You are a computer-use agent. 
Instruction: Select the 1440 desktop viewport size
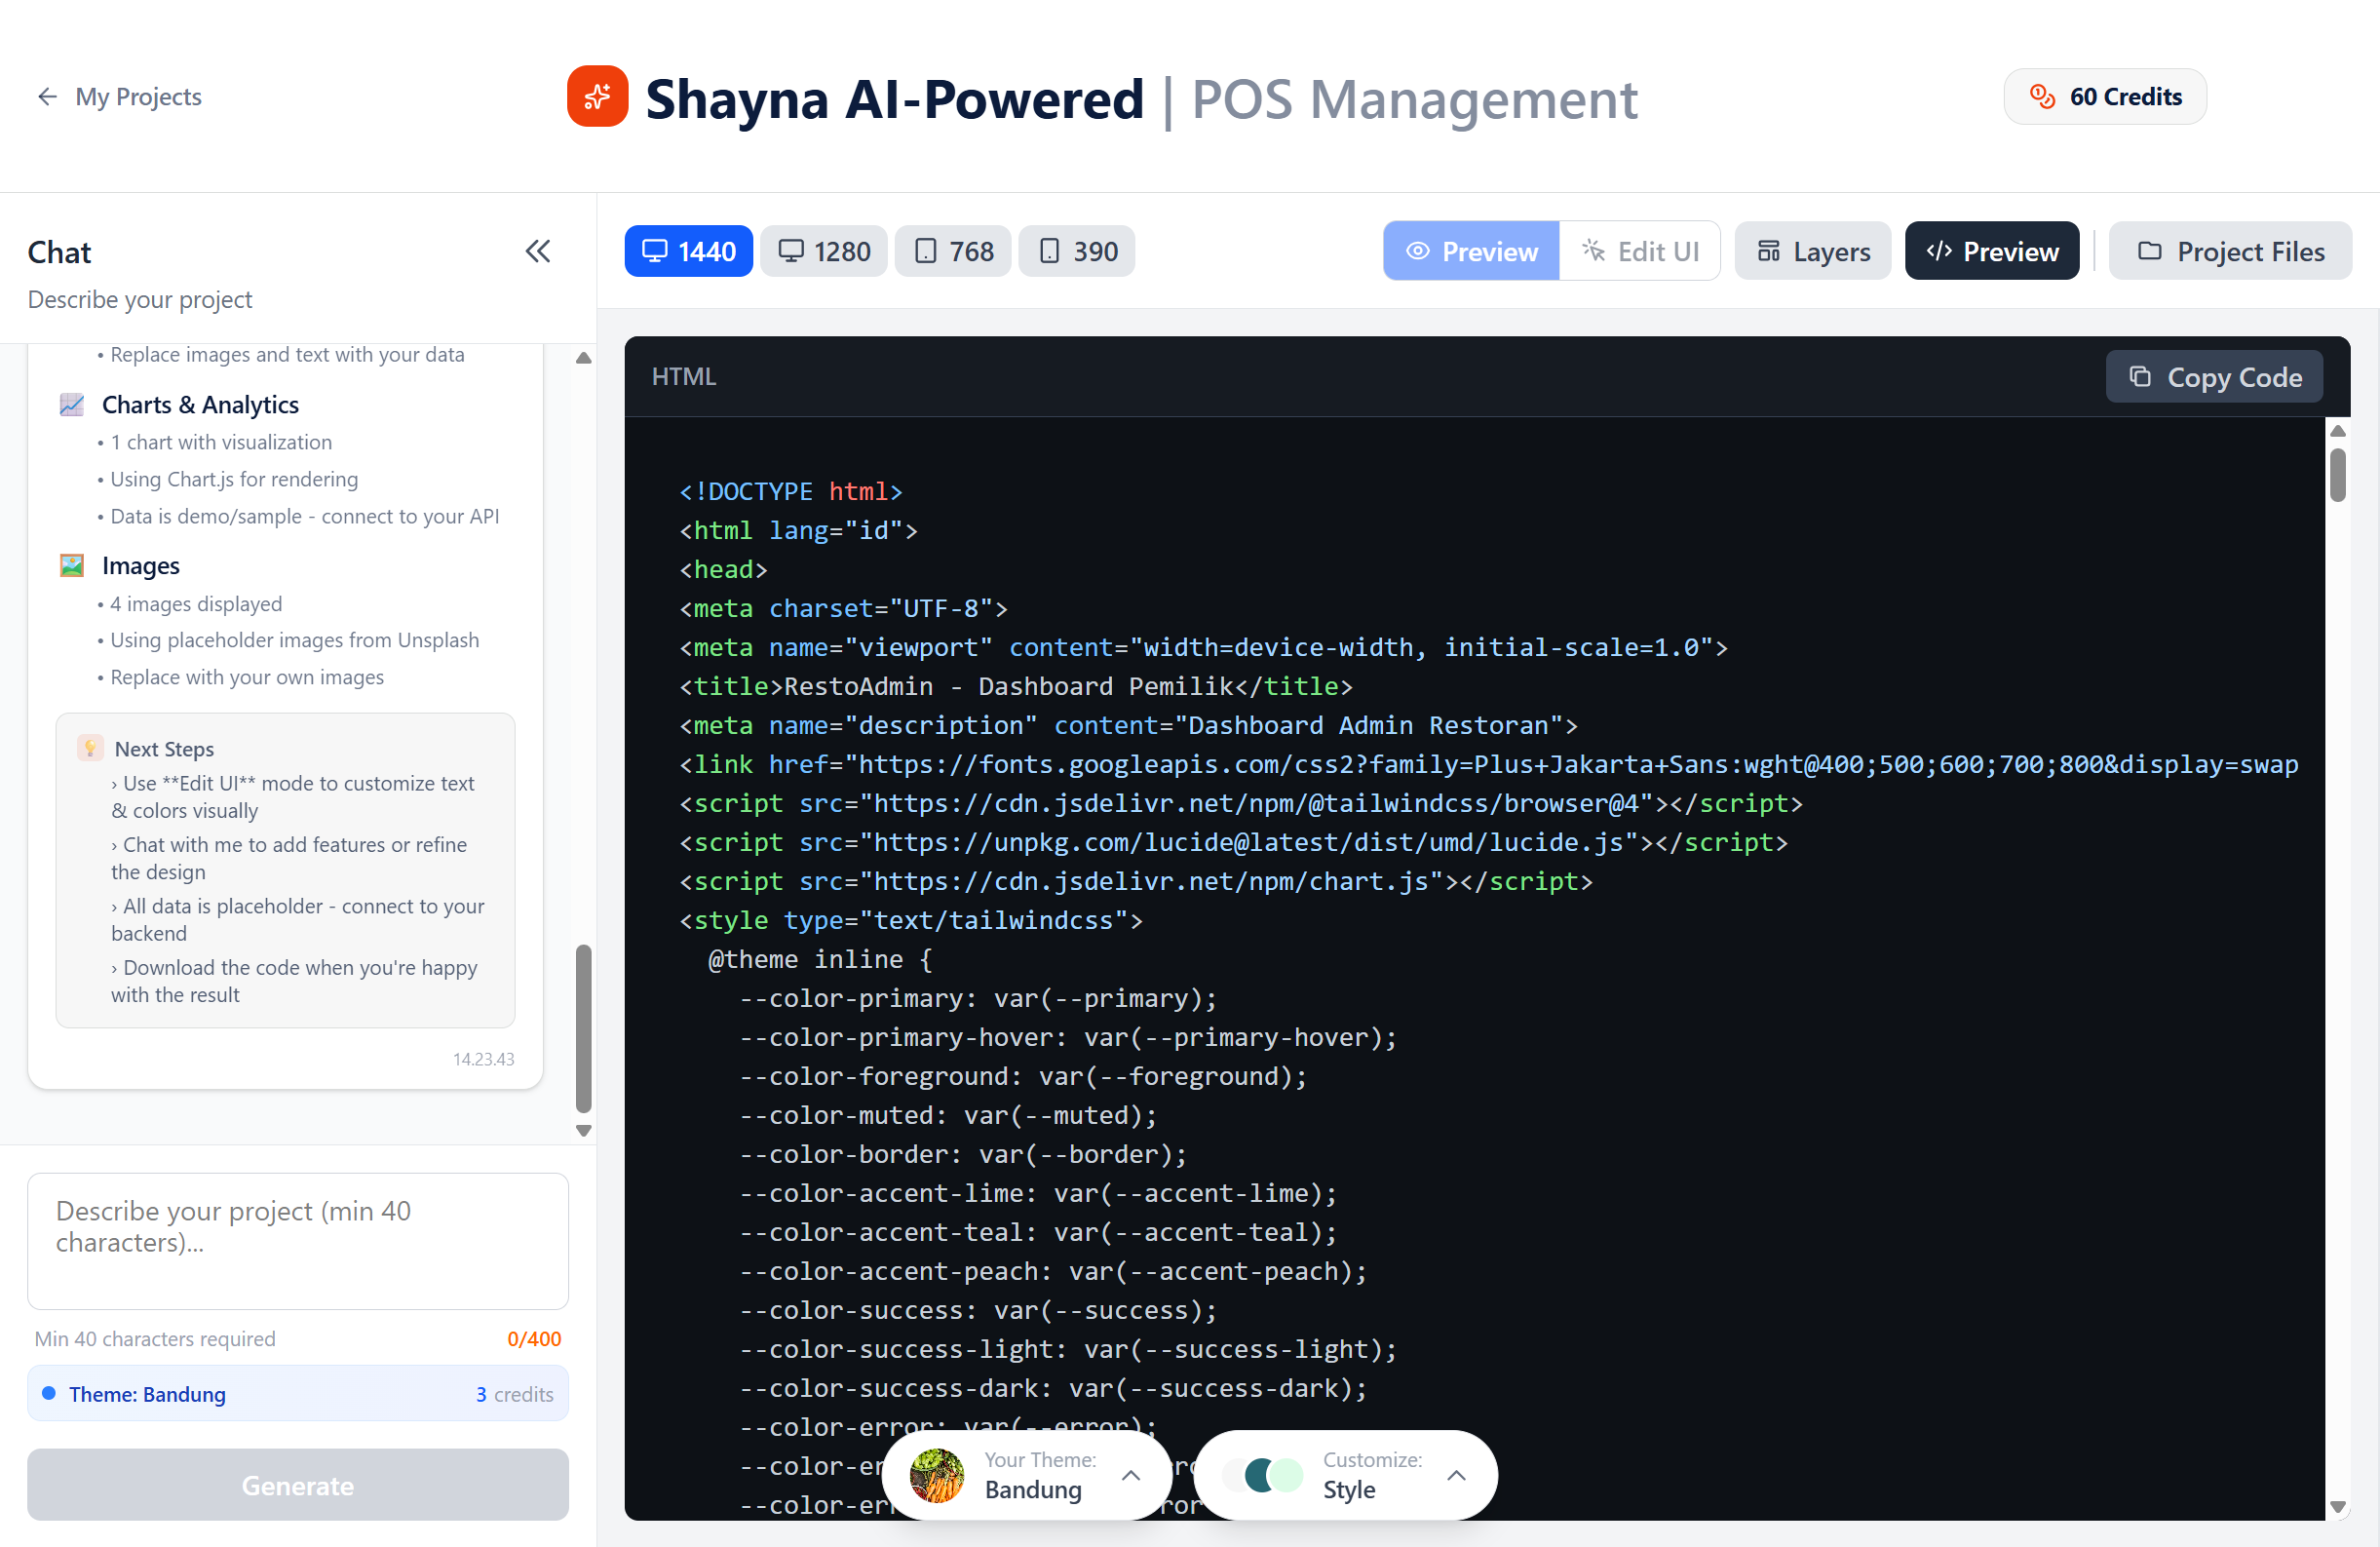[x=687, y=251]
